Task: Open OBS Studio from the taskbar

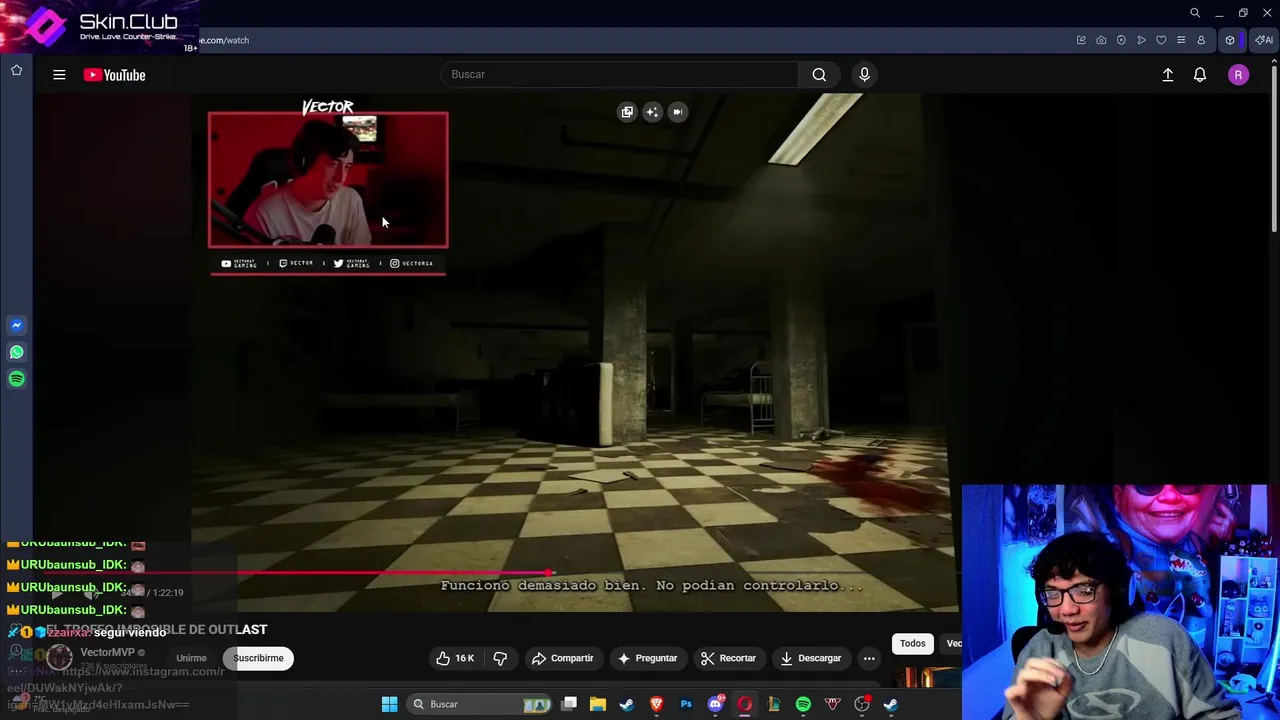Action: (862, 704)
